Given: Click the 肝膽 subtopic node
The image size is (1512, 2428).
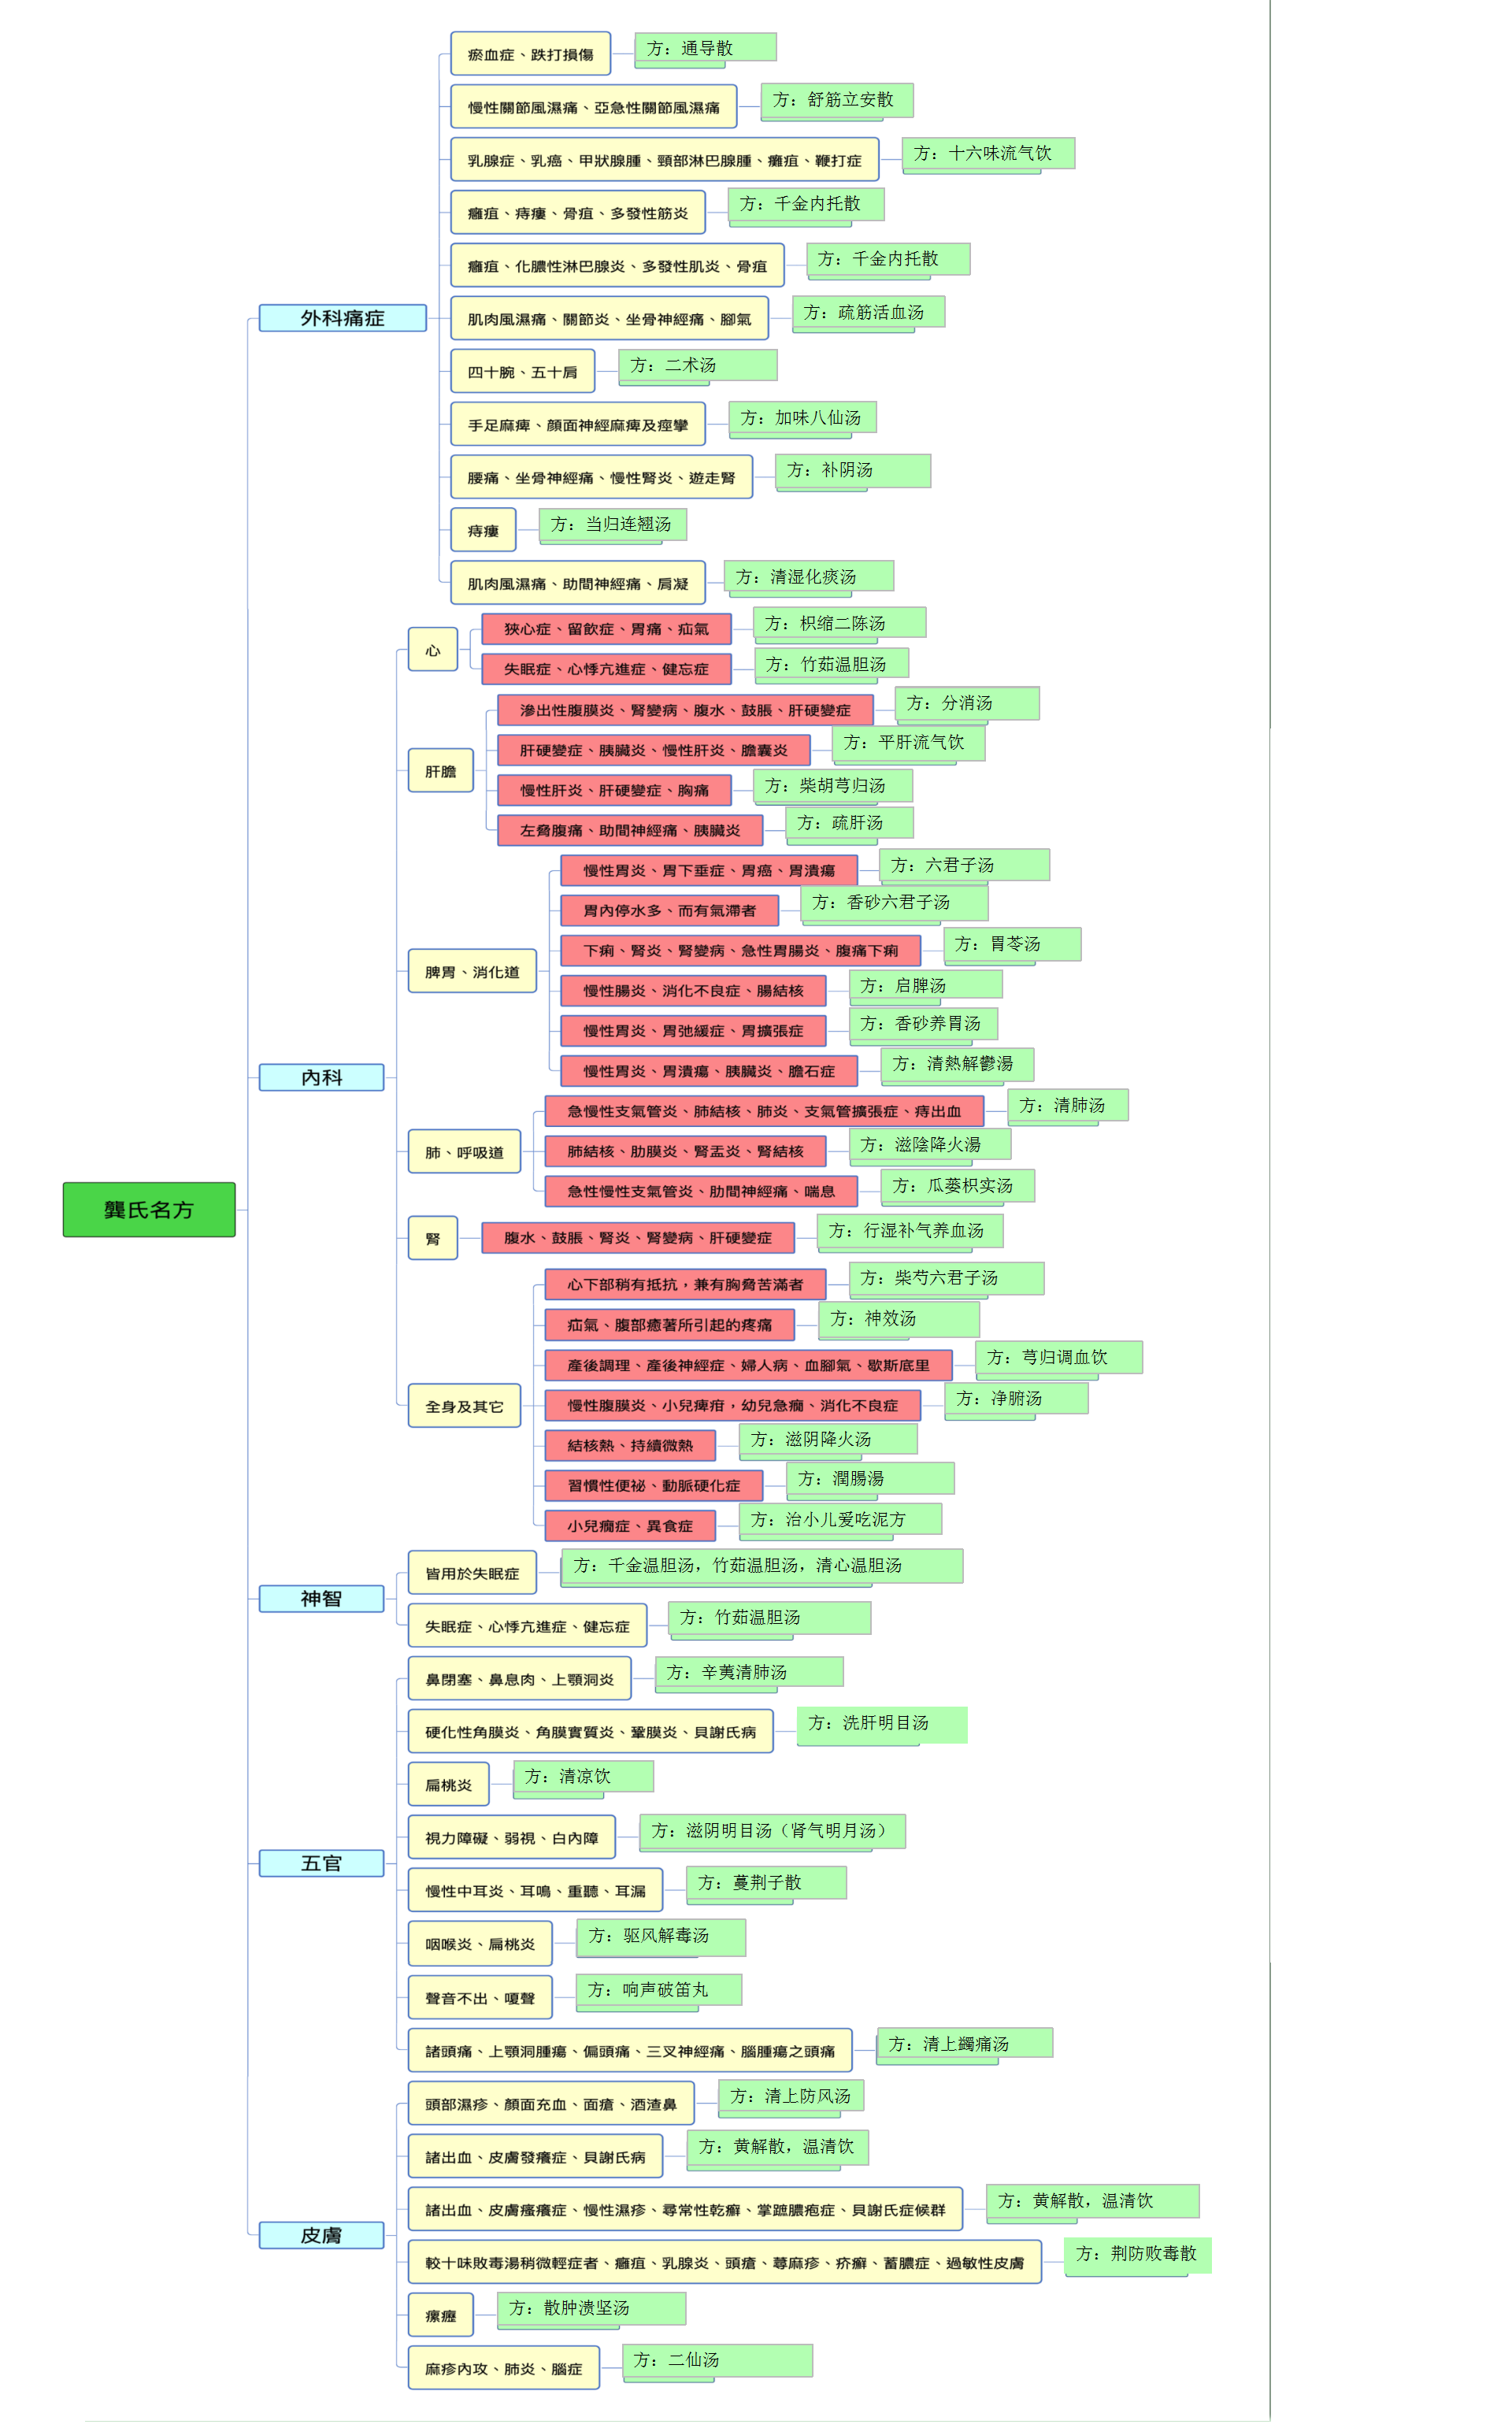Looking at the screenshot, I should tap(441, 771).
